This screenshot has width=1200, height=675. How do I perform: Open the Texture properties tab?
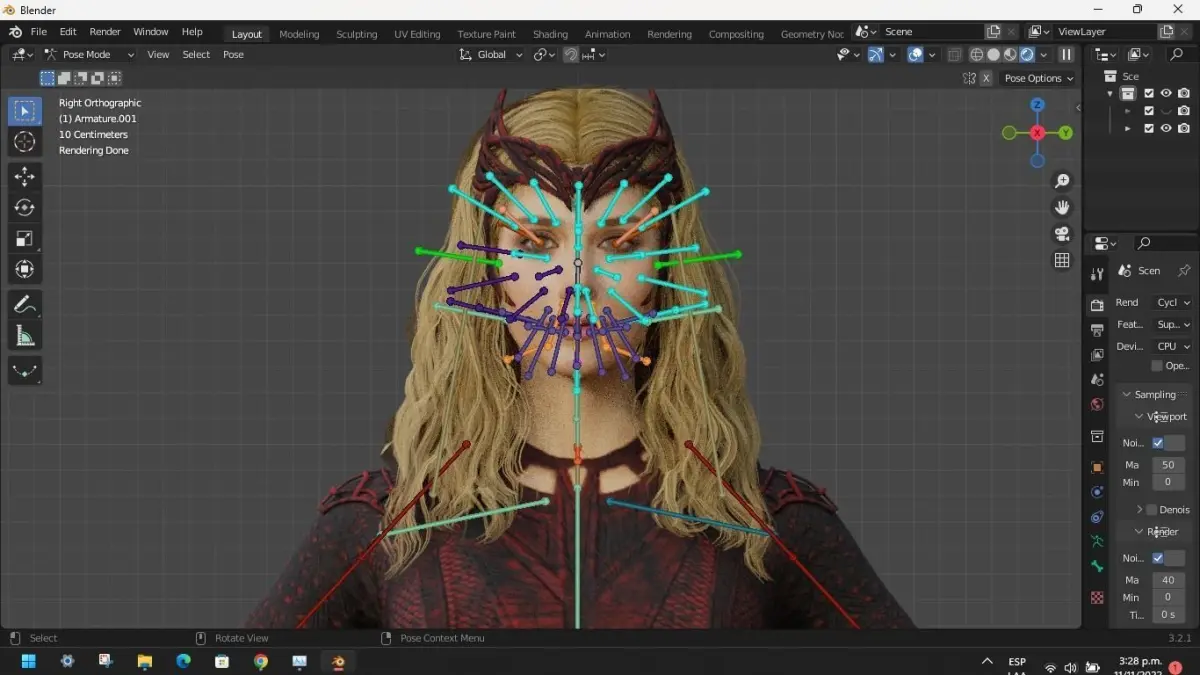(1097, 597)
